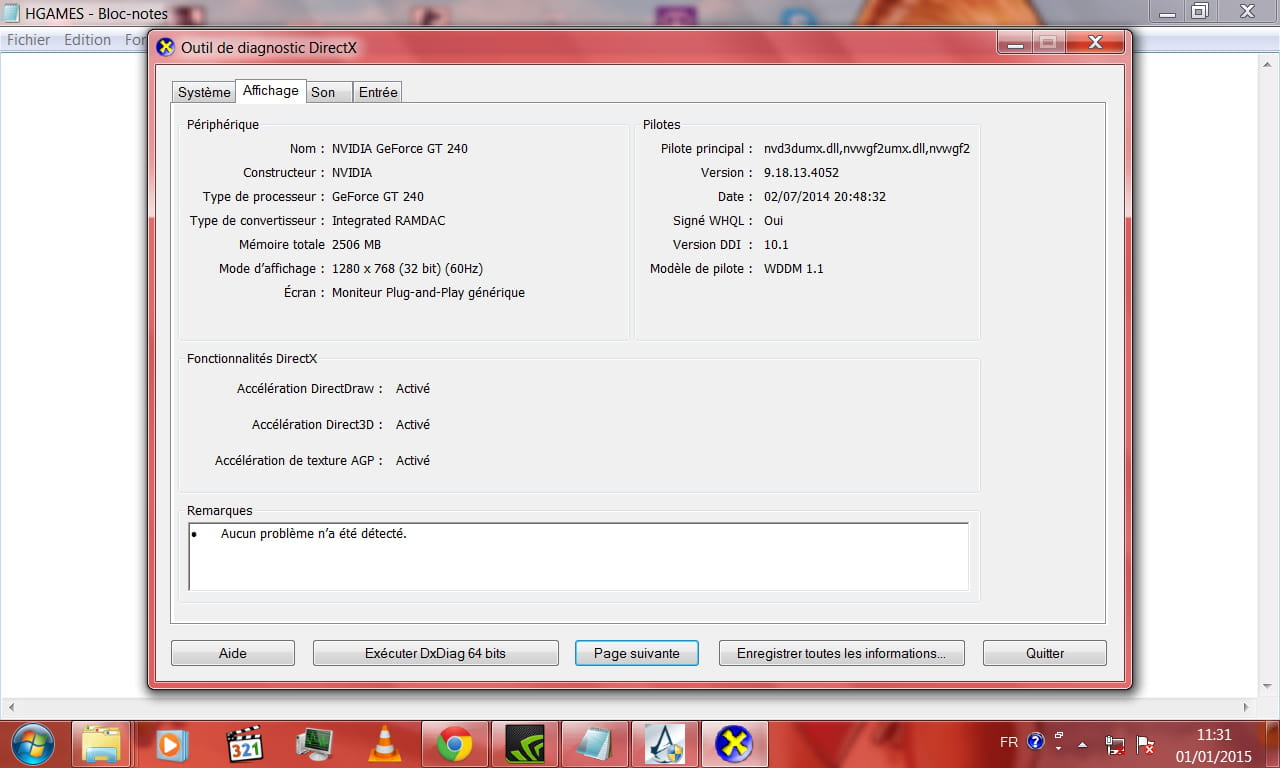The width and height of the screenshot is (1280, 768).
Task: Click the Activé status for AGP texture
Action: pyautogui.click(x=413, y=460)
